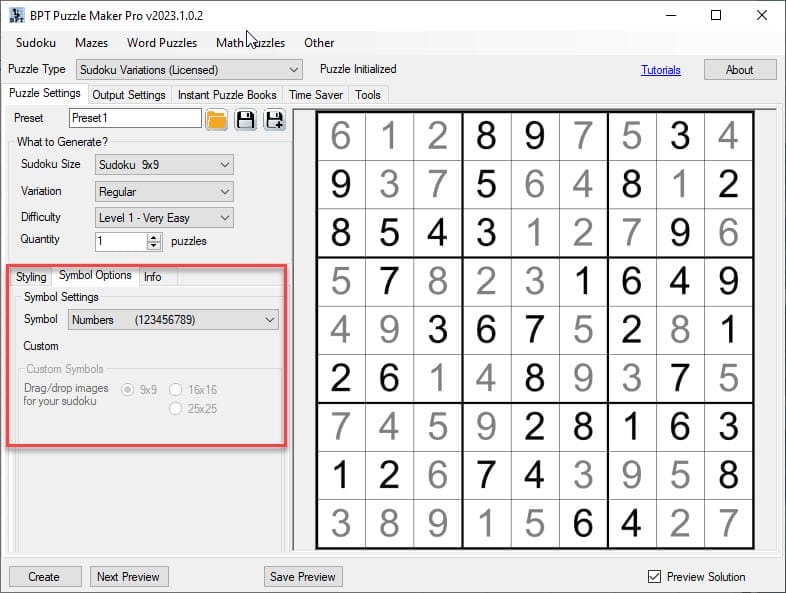The width and height of the screenshot is (786, 593).
Task: Switch to the Styling tab
Action: click(x=31, y=277)
